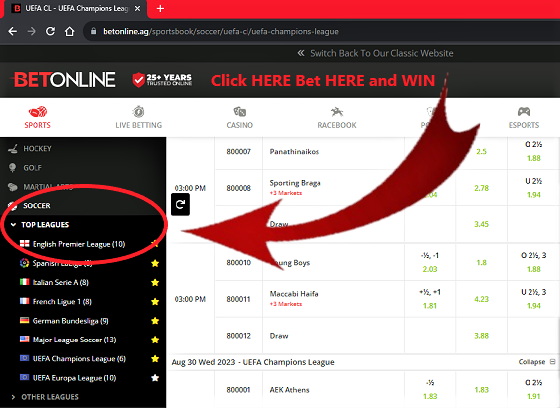Select Sporting Braga moneyline 2.78

(x=481, y=188)
